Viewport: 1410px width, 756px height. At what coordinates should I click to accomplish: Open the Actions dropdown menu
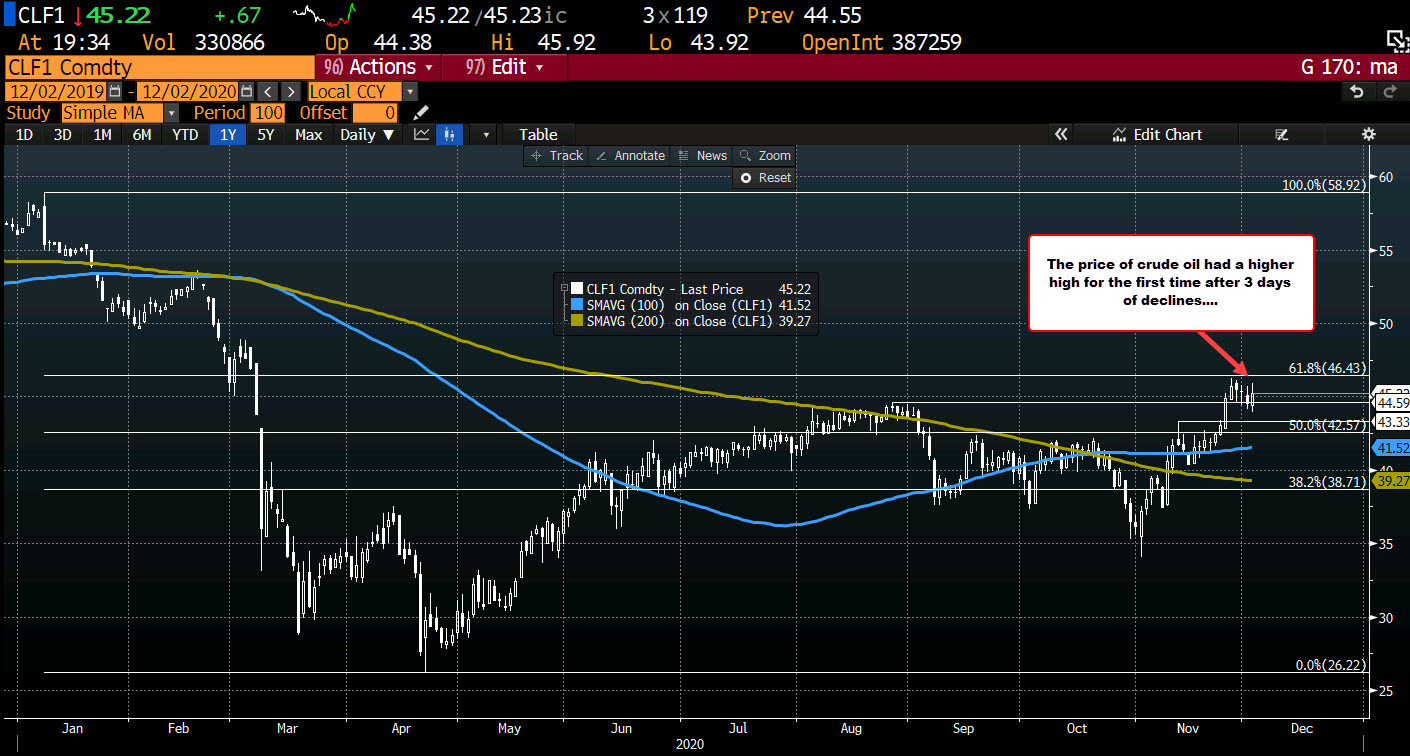point(377,67)
